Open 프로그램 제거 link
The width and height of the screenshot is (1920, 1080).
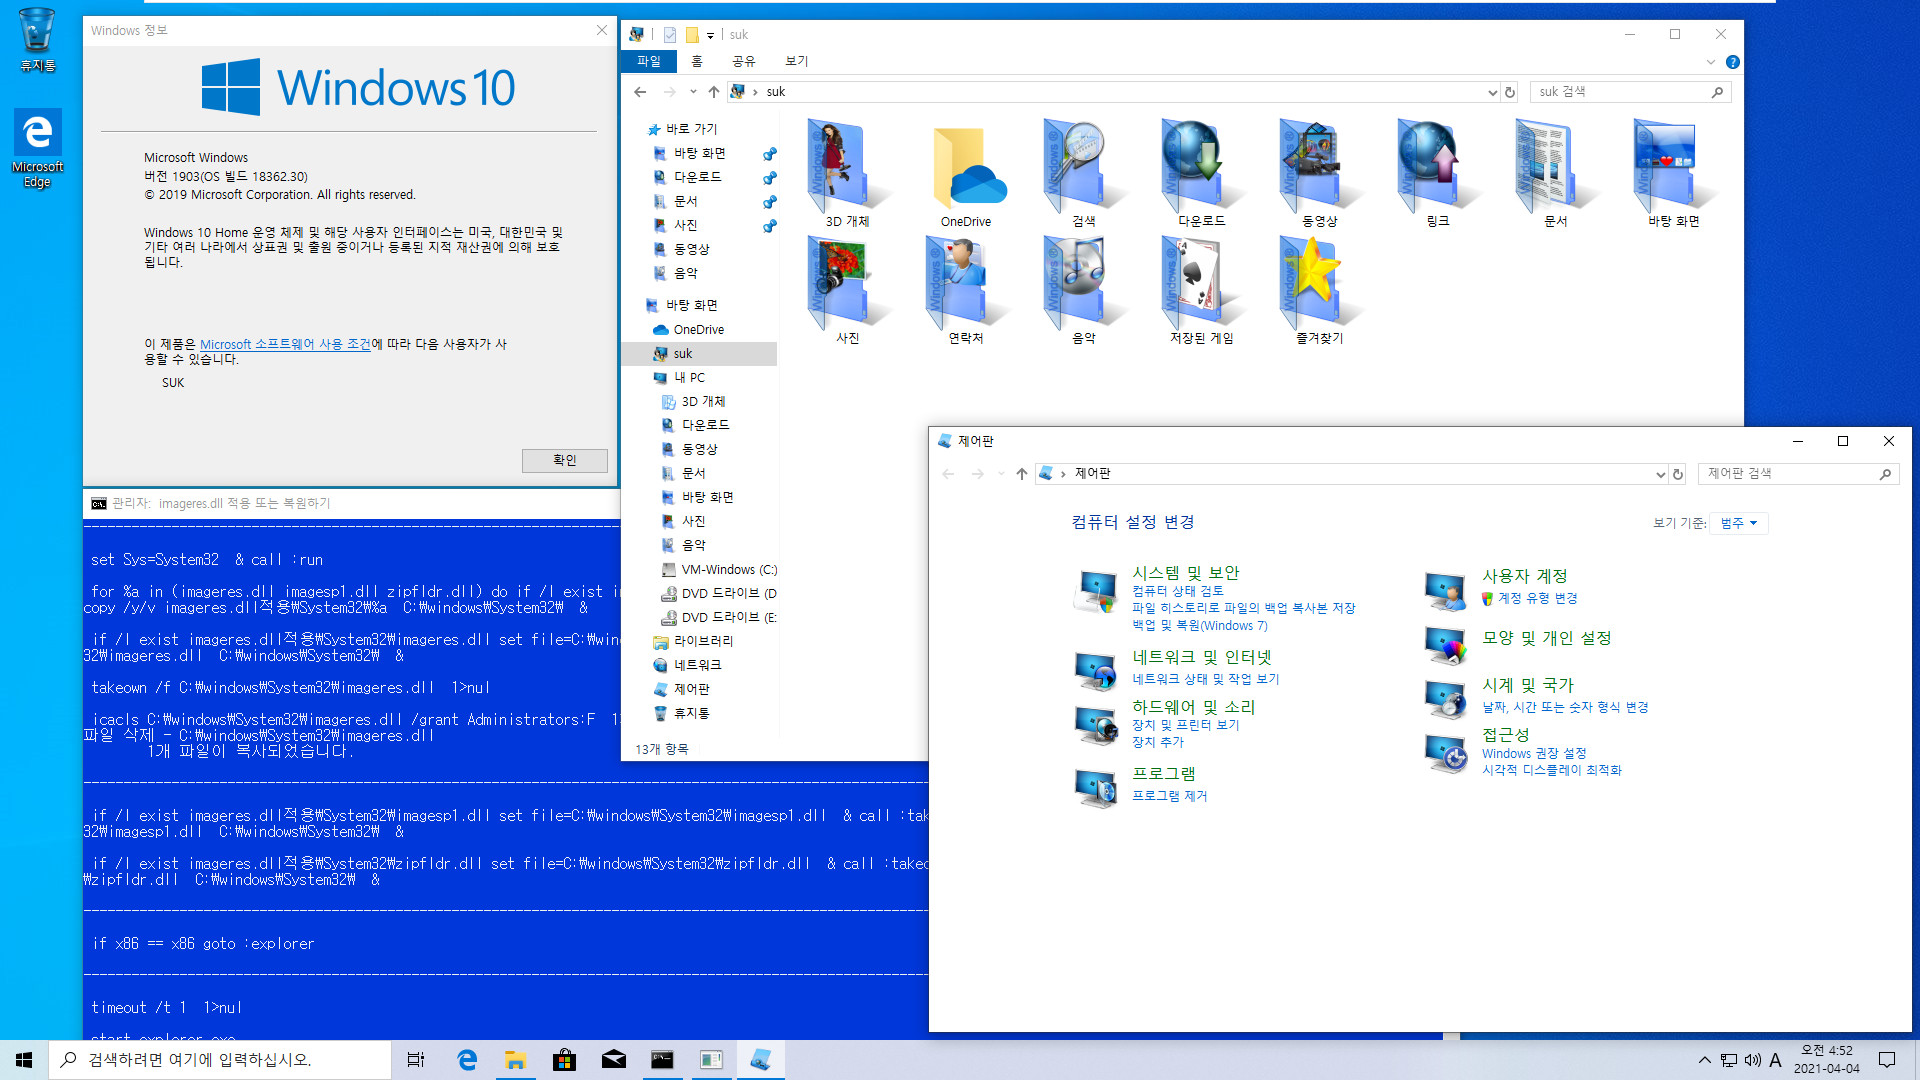[x=1169, y=796]
